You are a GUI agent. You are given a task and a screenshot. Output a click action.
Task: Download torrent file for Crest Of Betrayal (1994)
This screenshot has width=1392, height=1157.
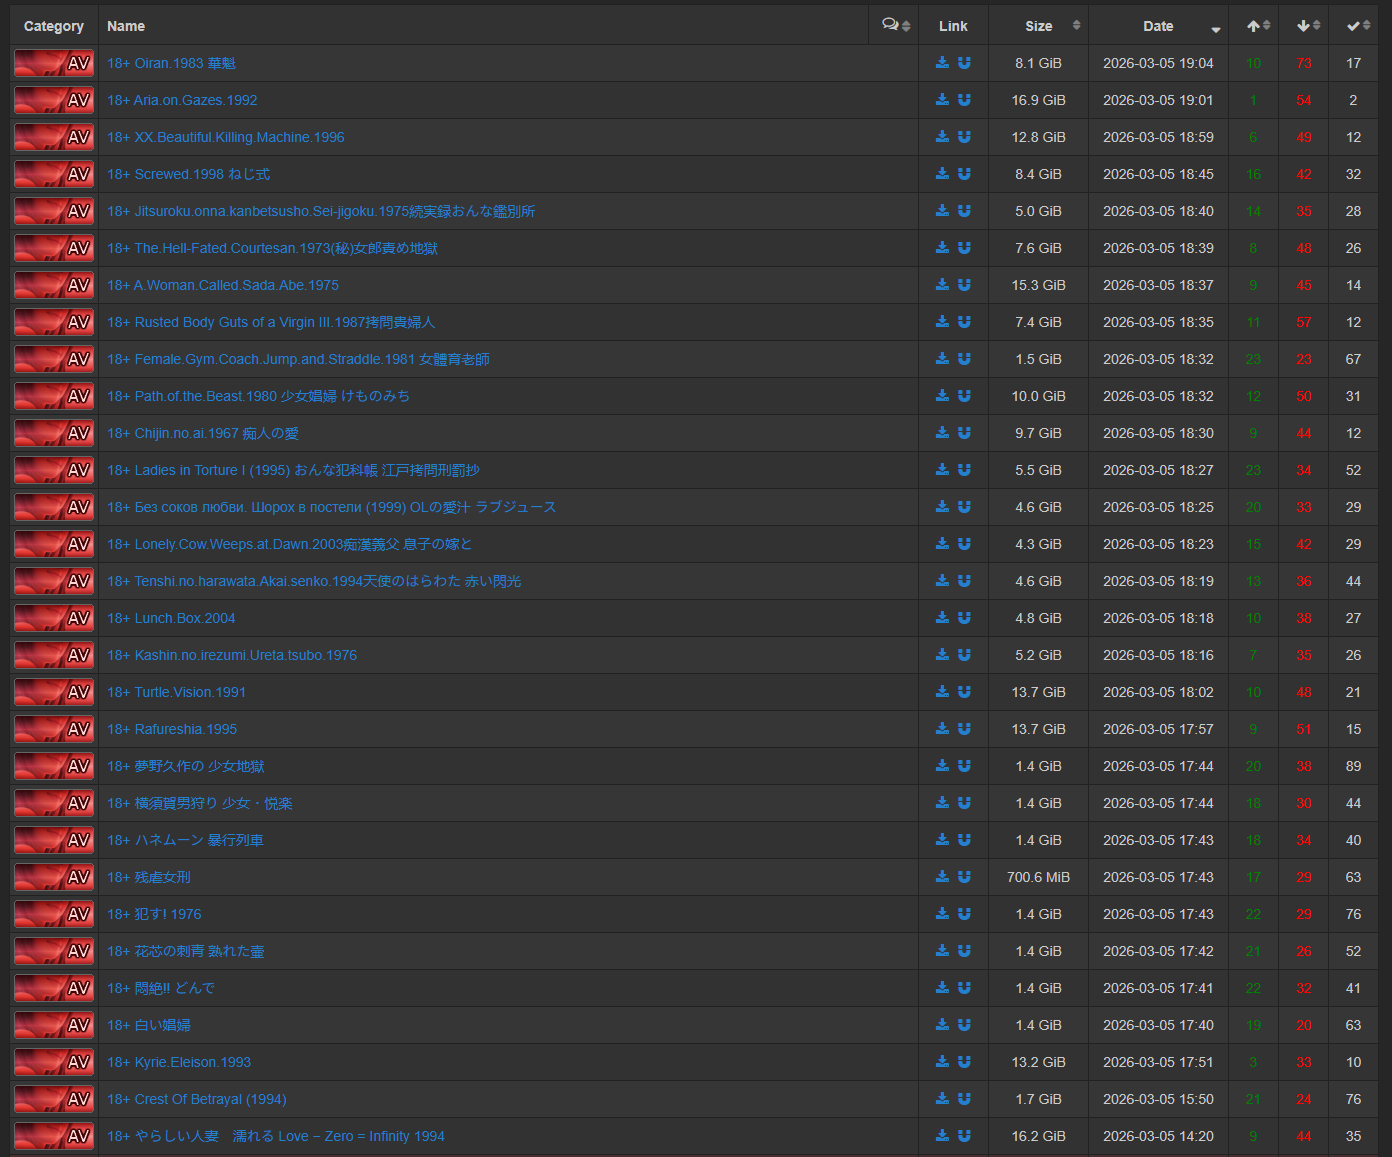pyautogui.click(x=942, y=1099)
